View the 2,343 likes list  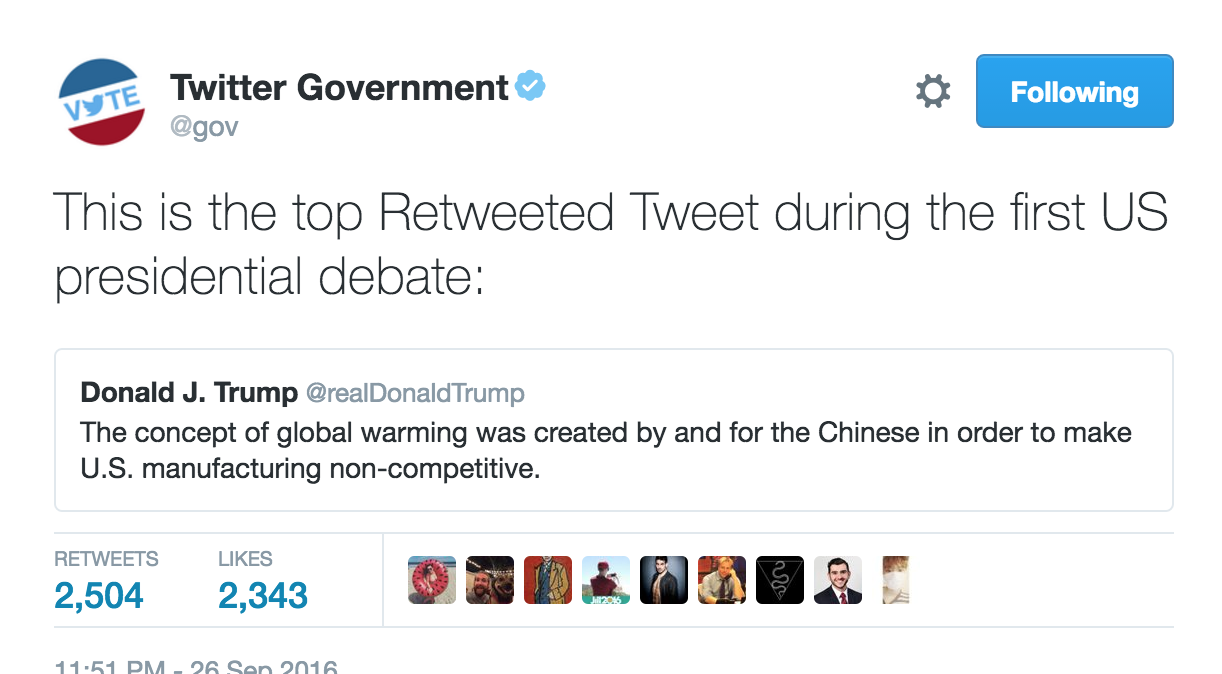pyautogui.click(x=262, y=596)
